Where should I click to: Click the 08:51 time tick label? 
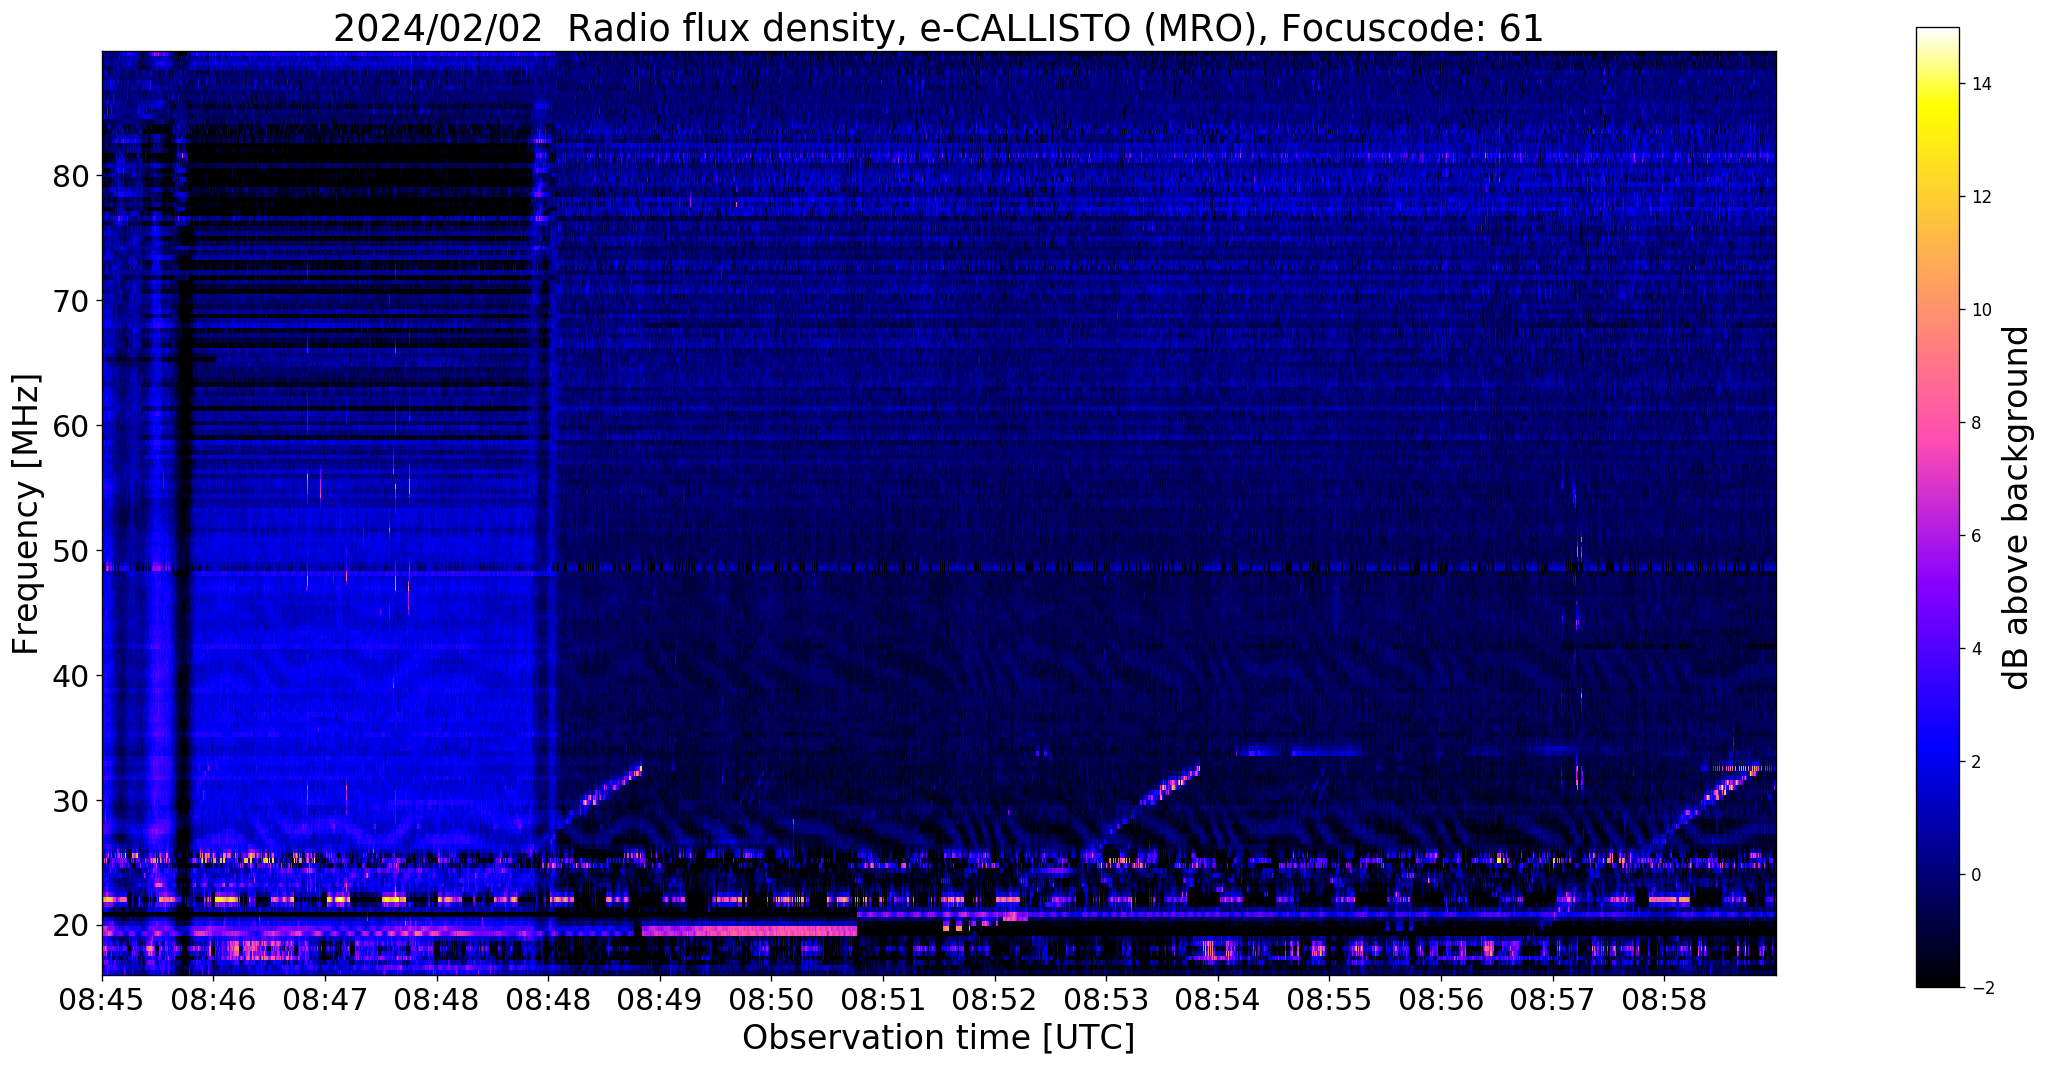click(882, 999)
